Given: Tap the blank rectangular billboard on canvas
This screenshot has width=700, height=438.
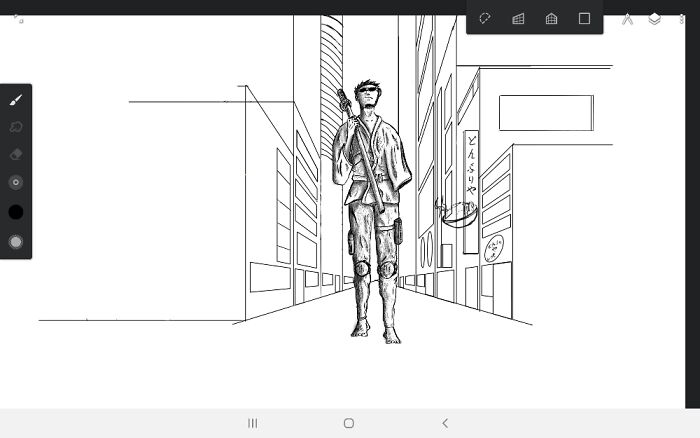Looking at the screenshot, I should coord(545,112).
